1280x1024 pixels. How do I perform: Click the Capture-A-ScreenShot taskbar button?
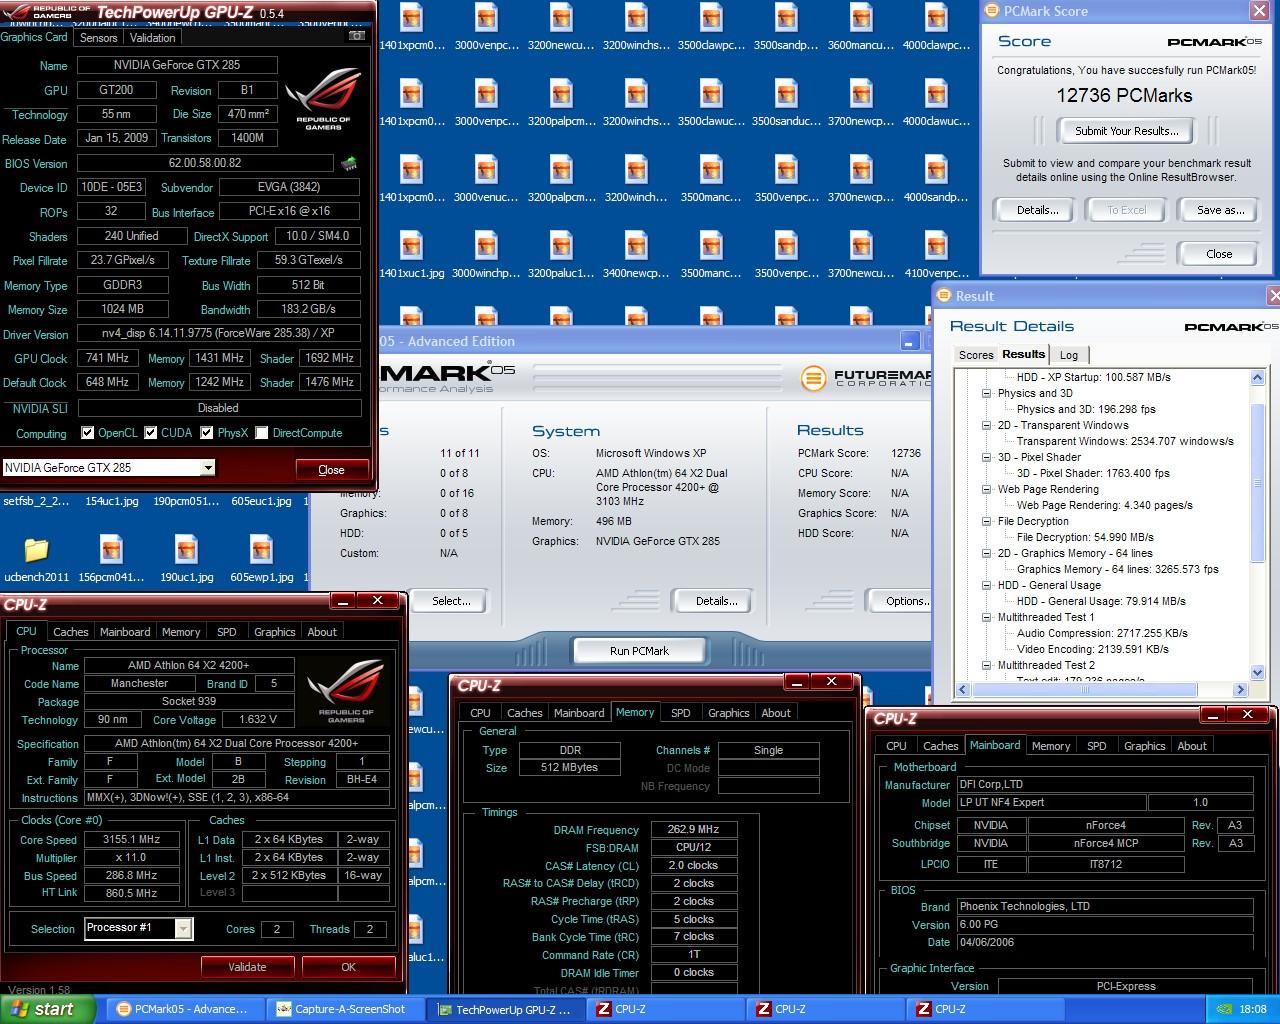point(347,1009)
